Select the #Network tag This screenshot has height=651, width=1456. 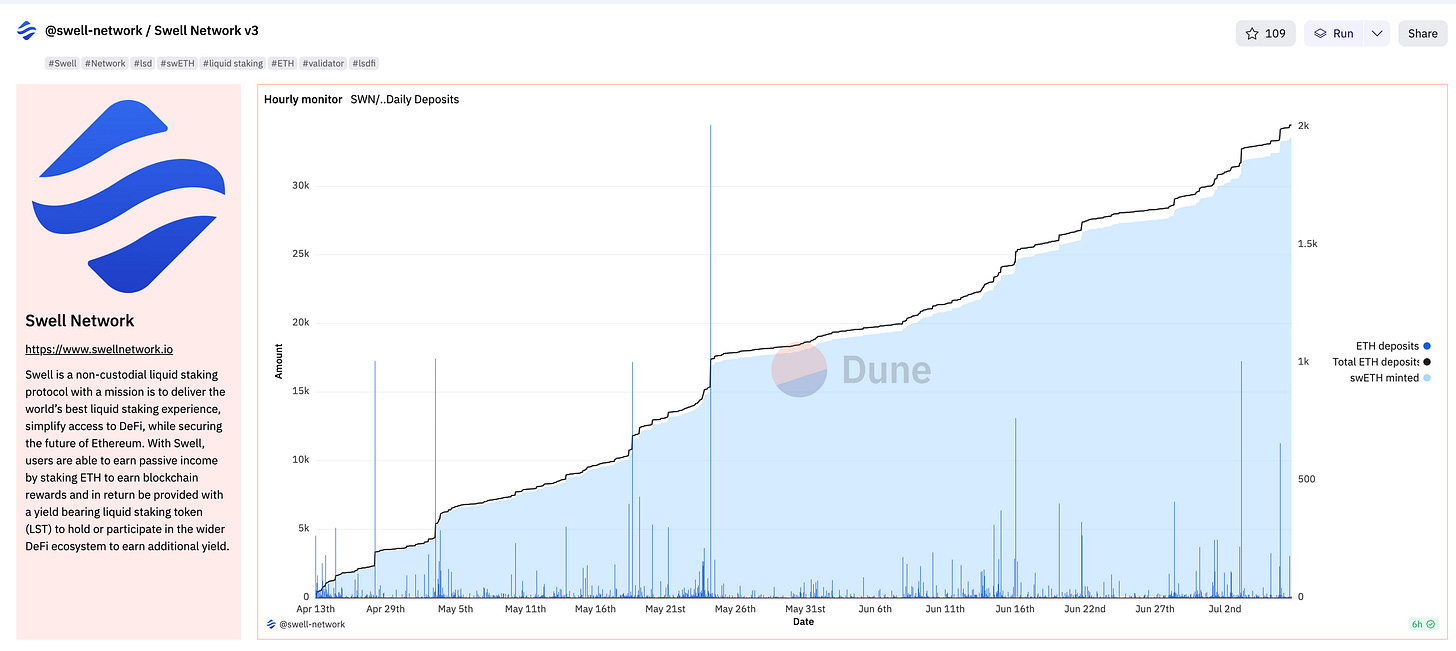[x=105, y=63]
